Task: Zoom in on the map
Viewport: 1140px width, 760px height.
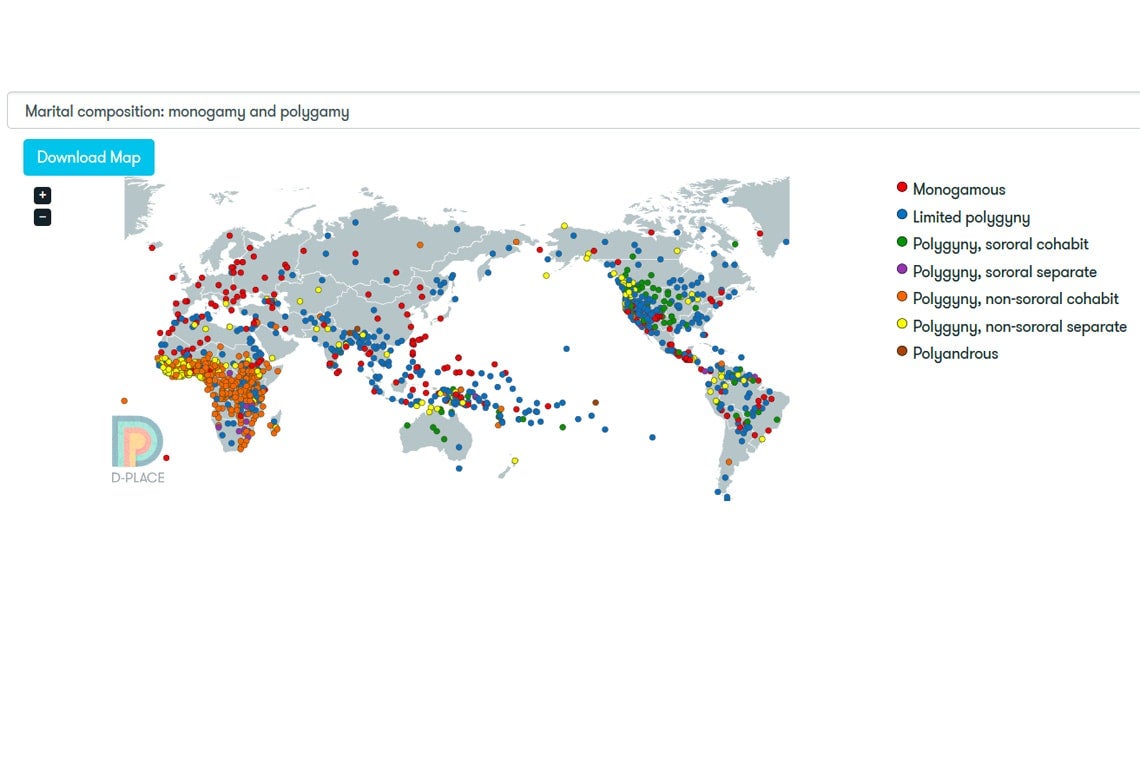Action: pos(42,195)
